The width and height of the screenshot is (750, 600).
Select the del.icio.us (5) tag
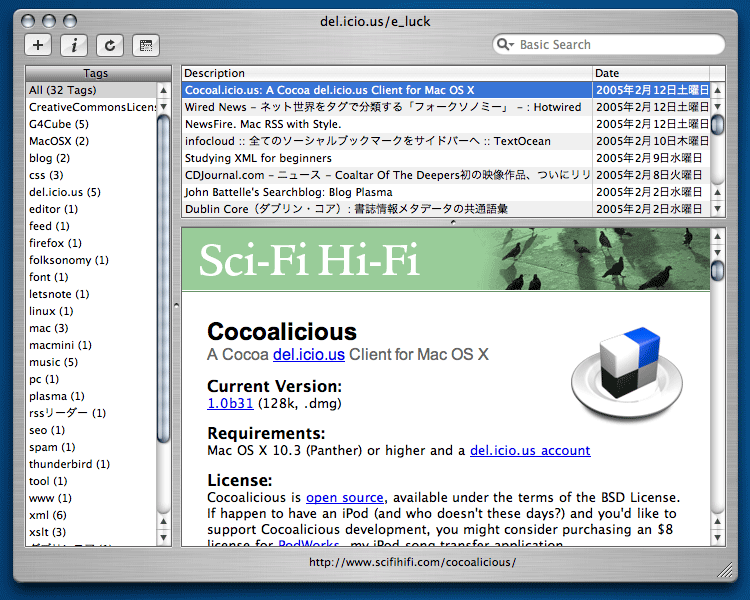pyautogui.click(x=65, y=192)
